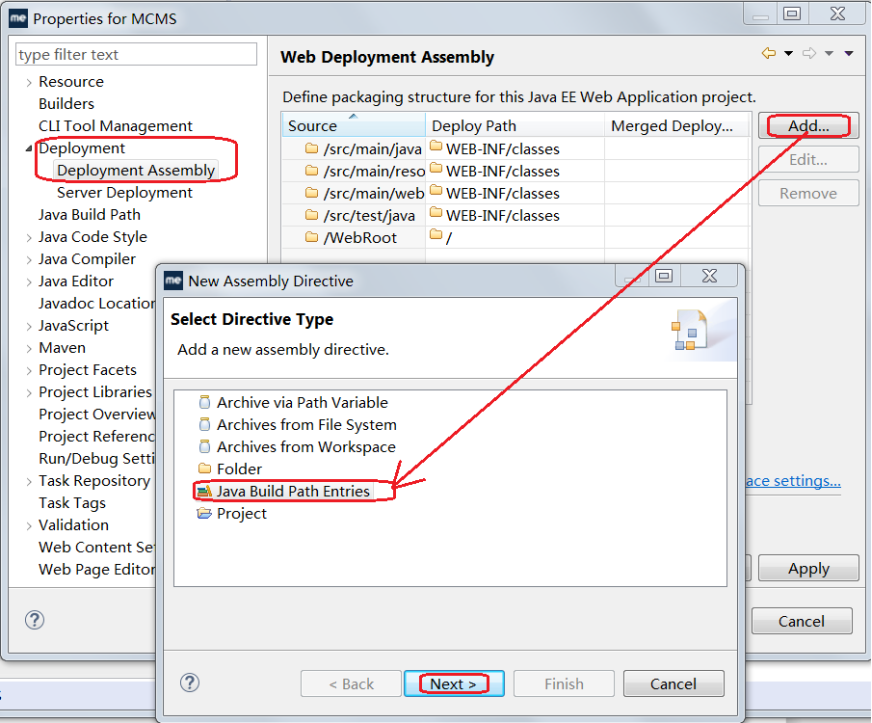
Task: Click folder icon of /src/test/java source
Action: point(311,215)
